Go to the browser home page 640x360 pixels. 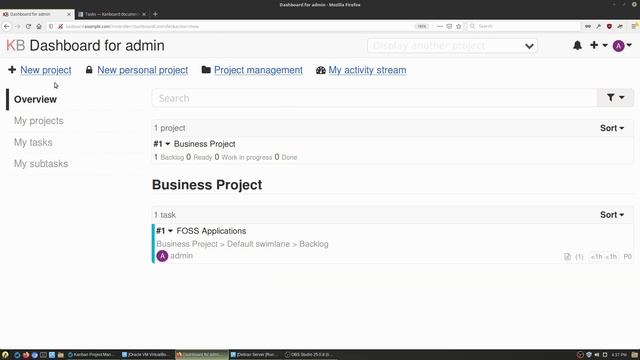[x=39, y=27]
